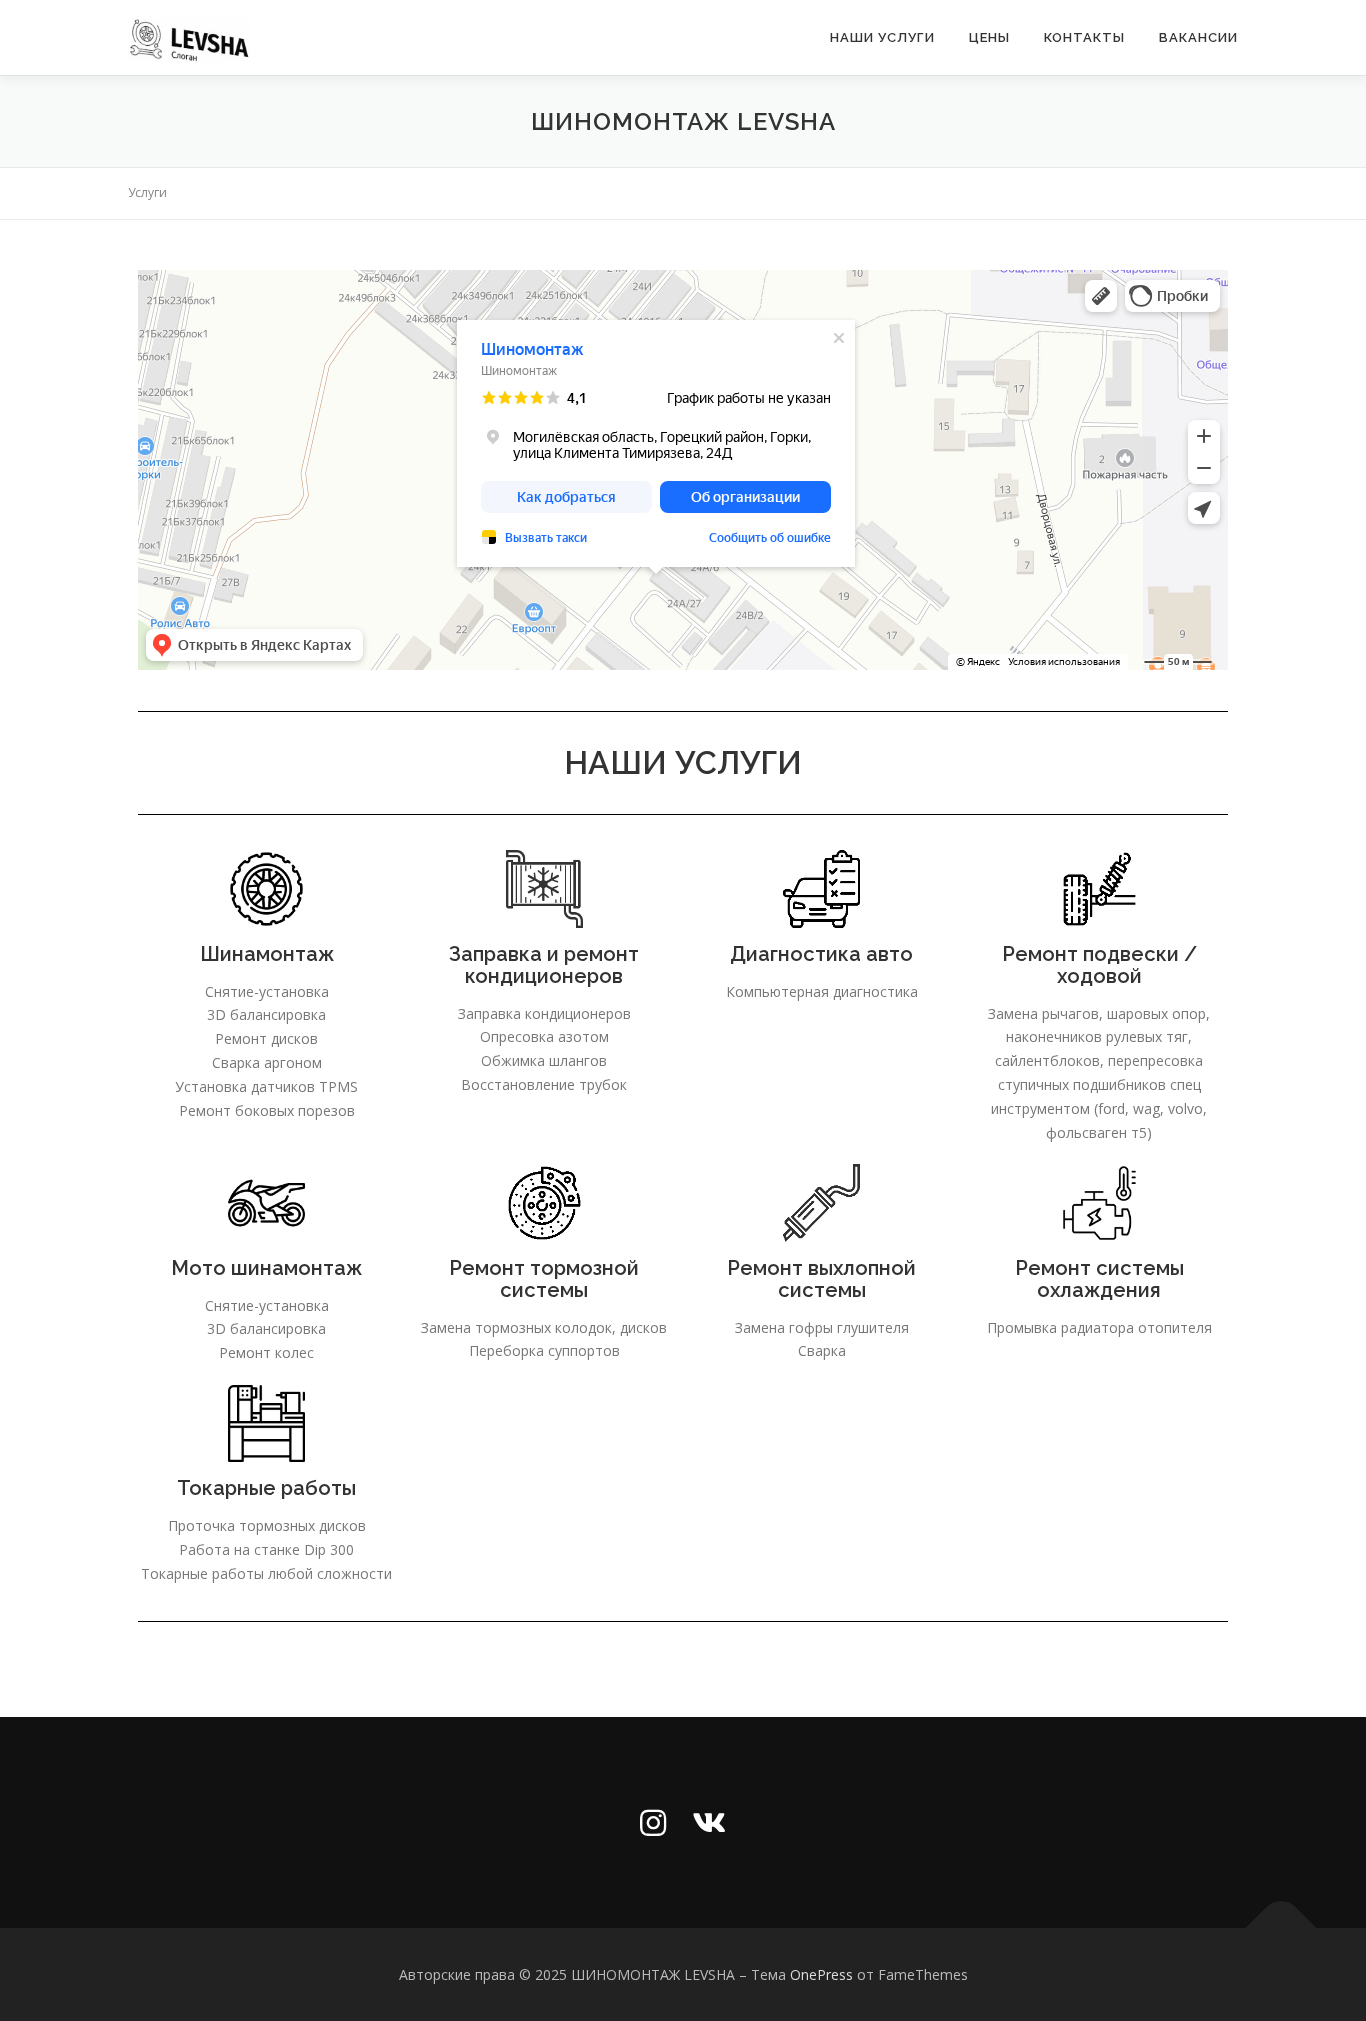Screen dimensions: 1366x2021
Task: Click the НАШИ УСЛУГИ section title
Action: coord(683,763)
